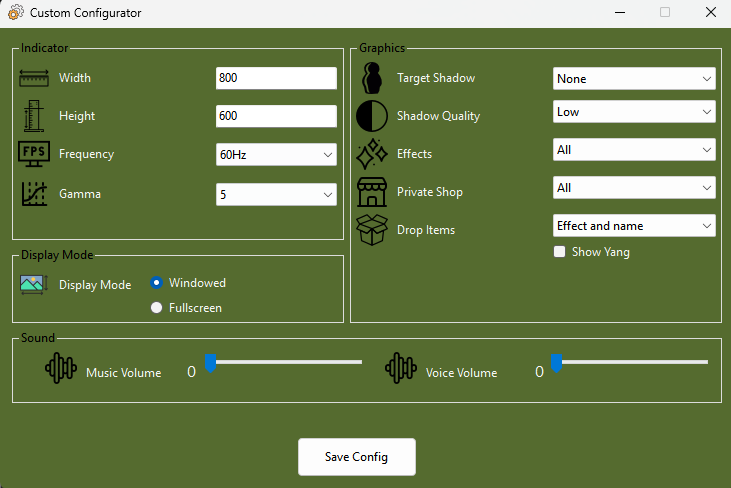The image size is (731, 488).
Task: Click the Music Volume waveform icon
Action: [61, 368]
